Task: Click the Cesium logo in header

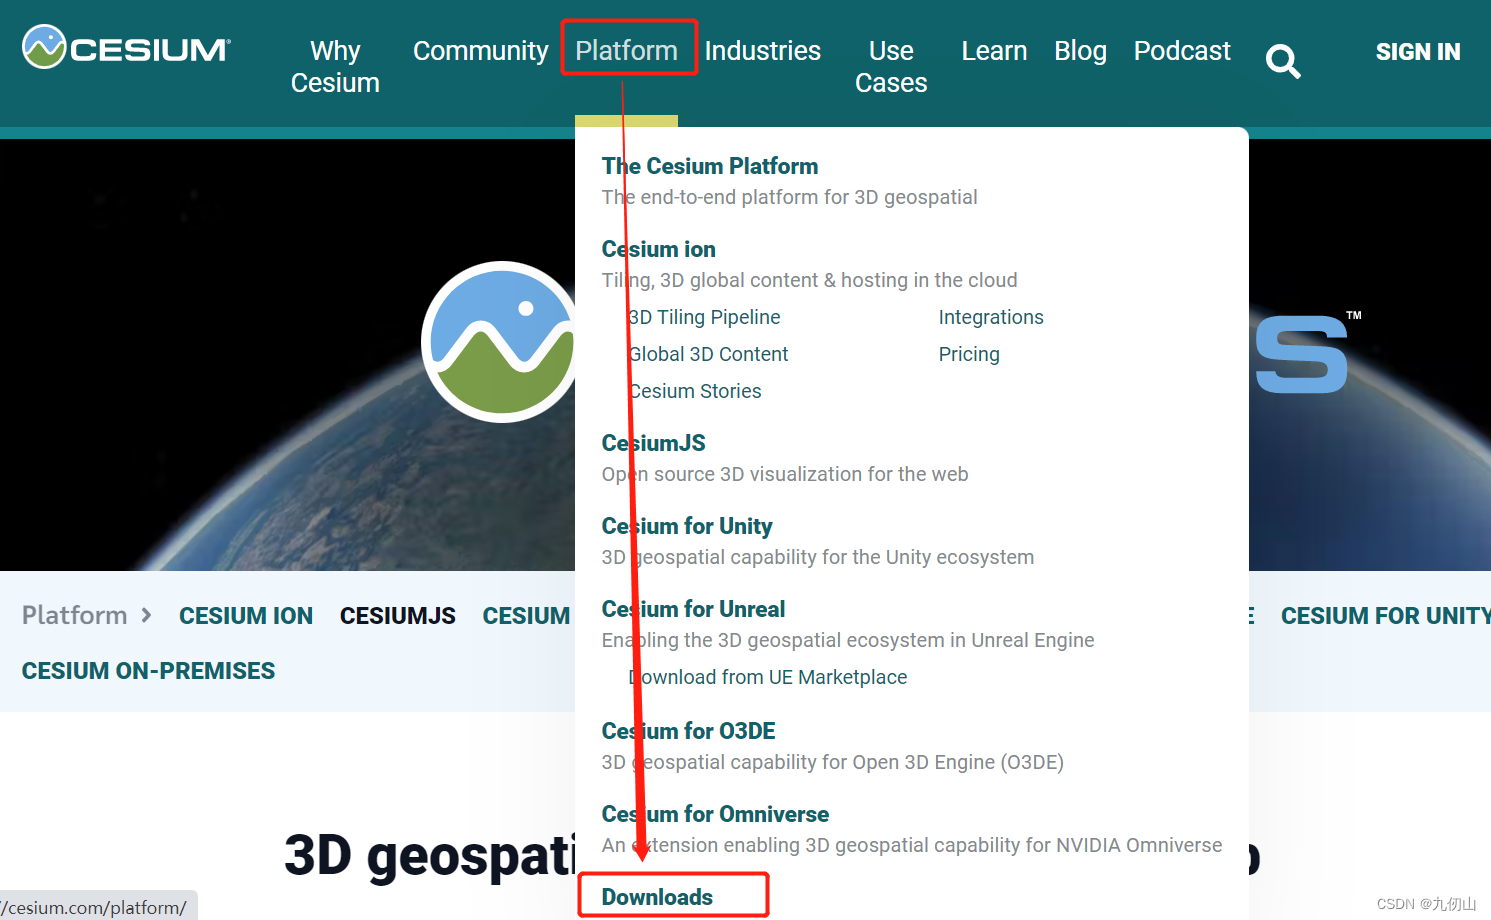Action: click(126, 47)
